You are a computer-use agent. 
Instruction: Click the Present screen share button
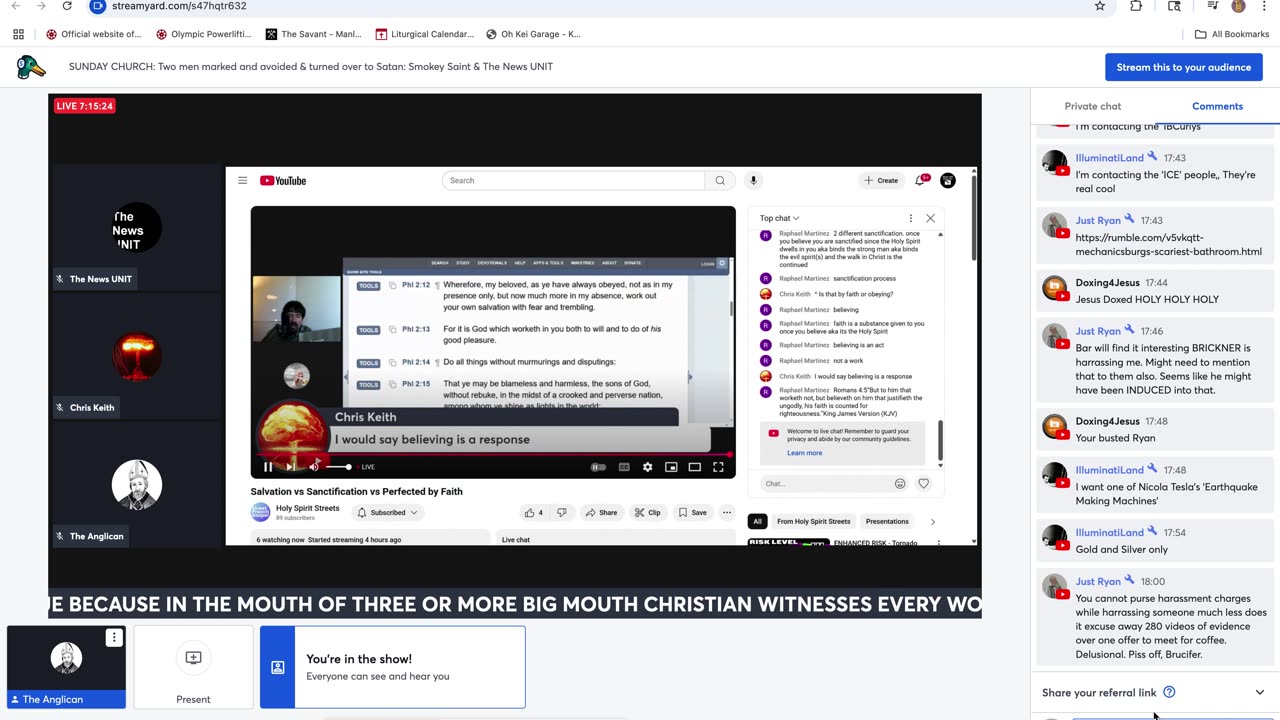pyautogui.click(x=193, y=667)
